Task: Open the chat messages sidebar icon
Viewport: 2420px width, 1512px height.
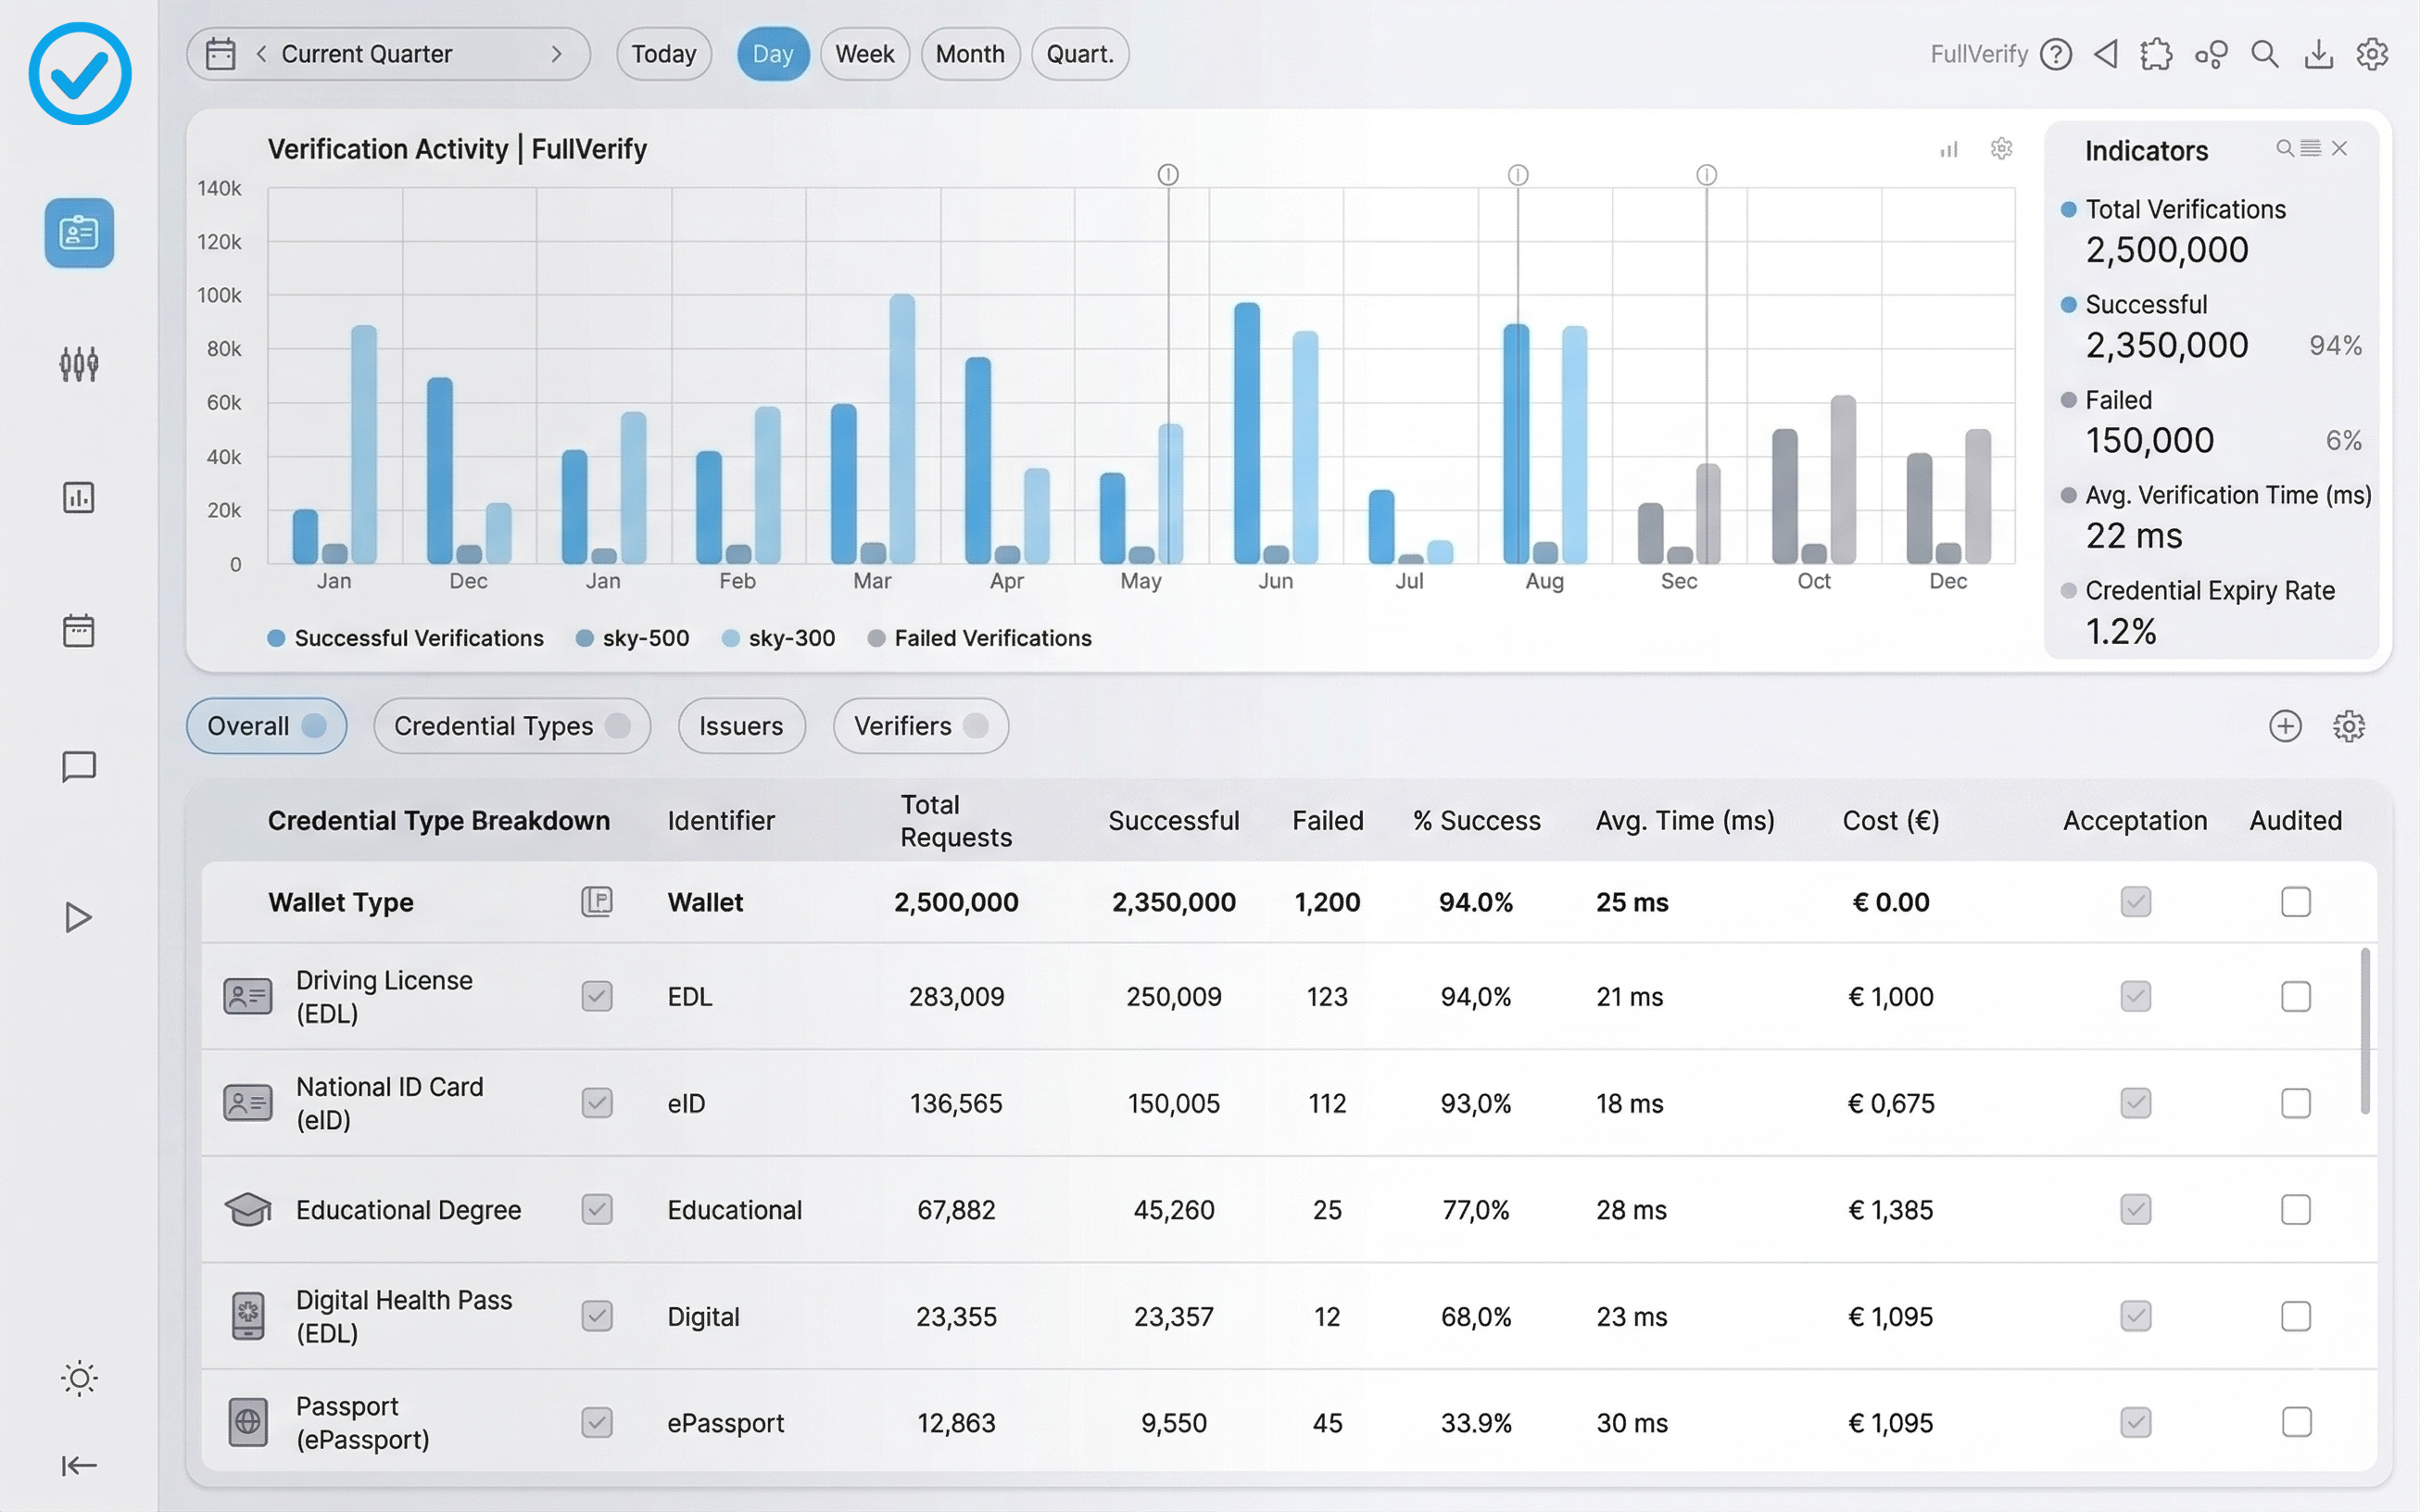Action: (78, 767)
